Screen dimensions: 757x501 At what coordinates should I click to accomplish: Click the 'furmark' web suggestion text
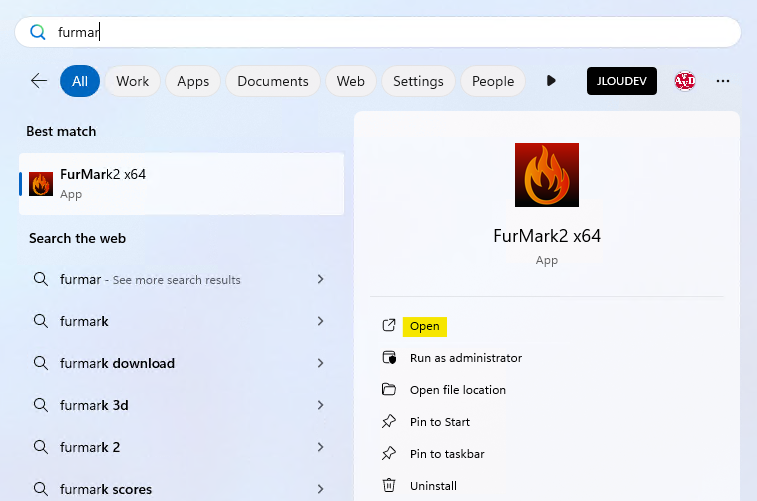click(x=84, y=321)
